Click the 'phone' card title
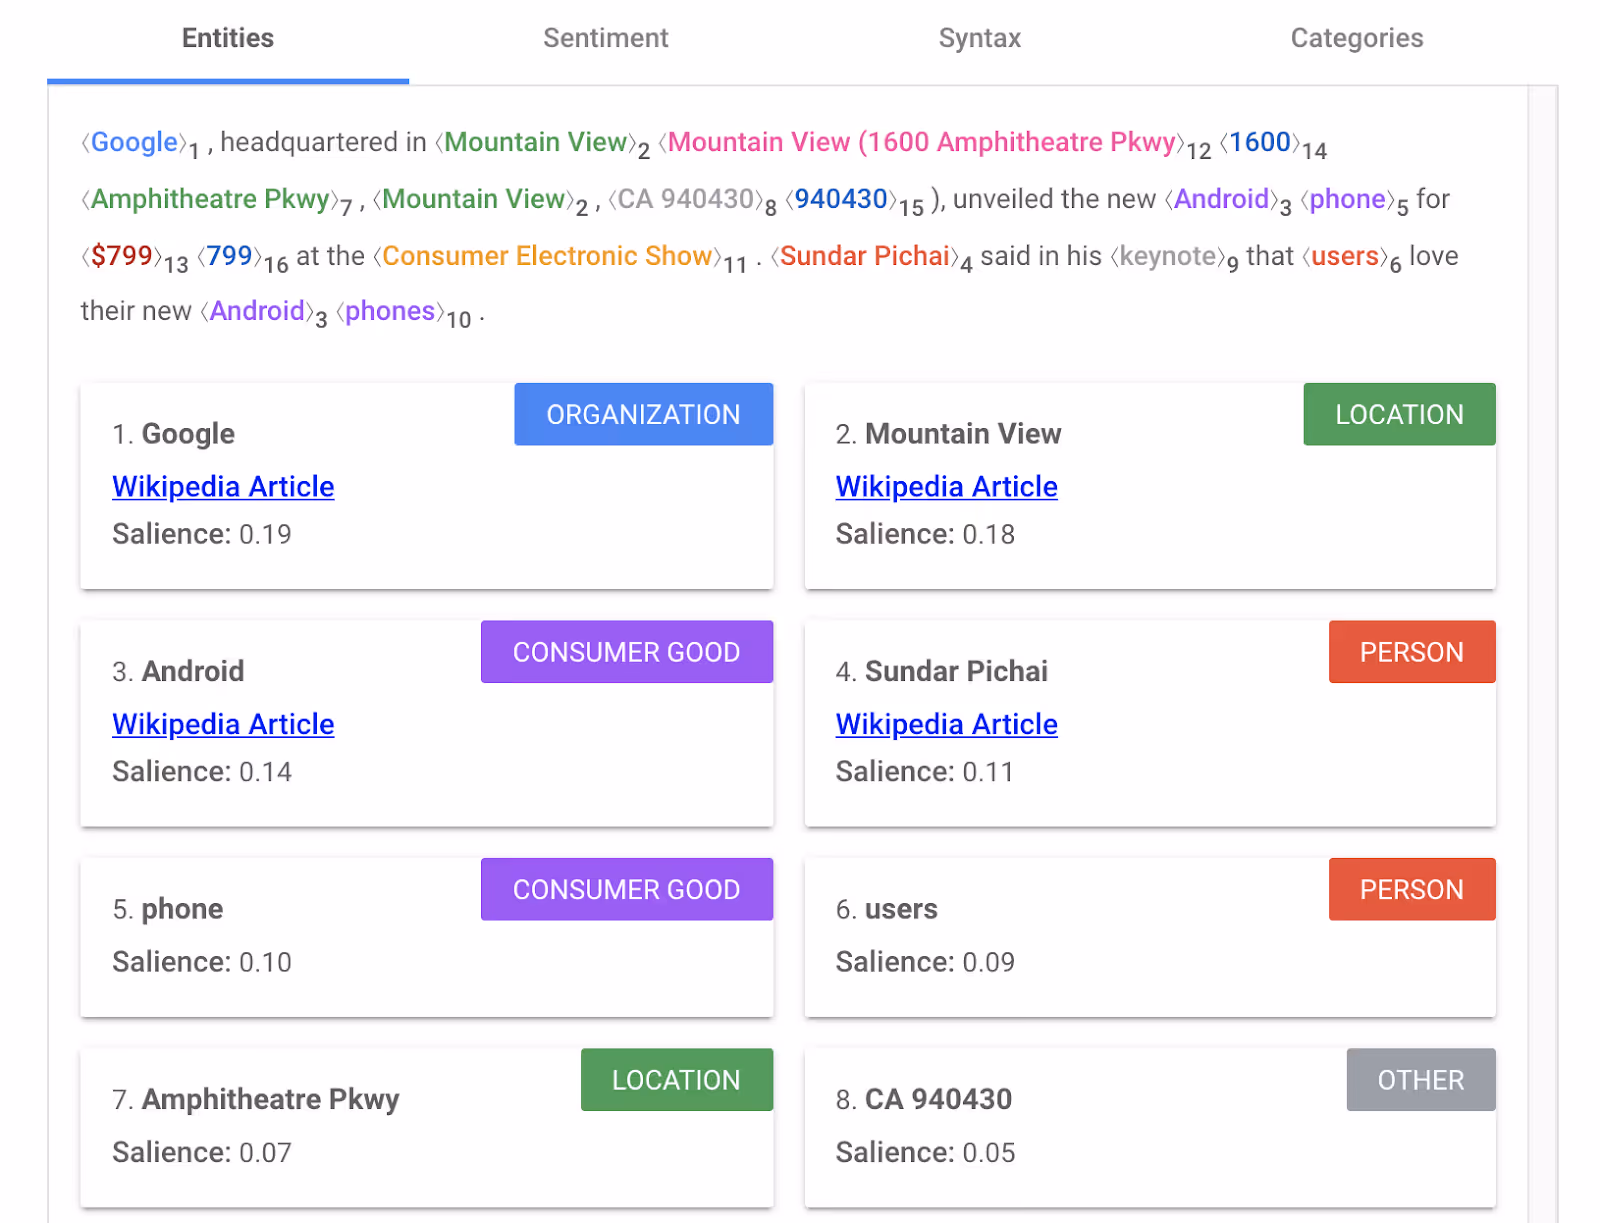The width and height of the screenshot is (1600, 1223). coord(182,909)
